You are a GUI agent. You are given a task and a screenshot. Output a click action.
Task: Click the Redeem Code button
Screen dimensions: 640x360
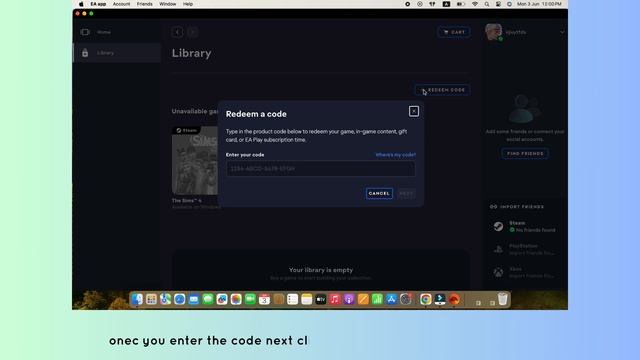point(442,90)
